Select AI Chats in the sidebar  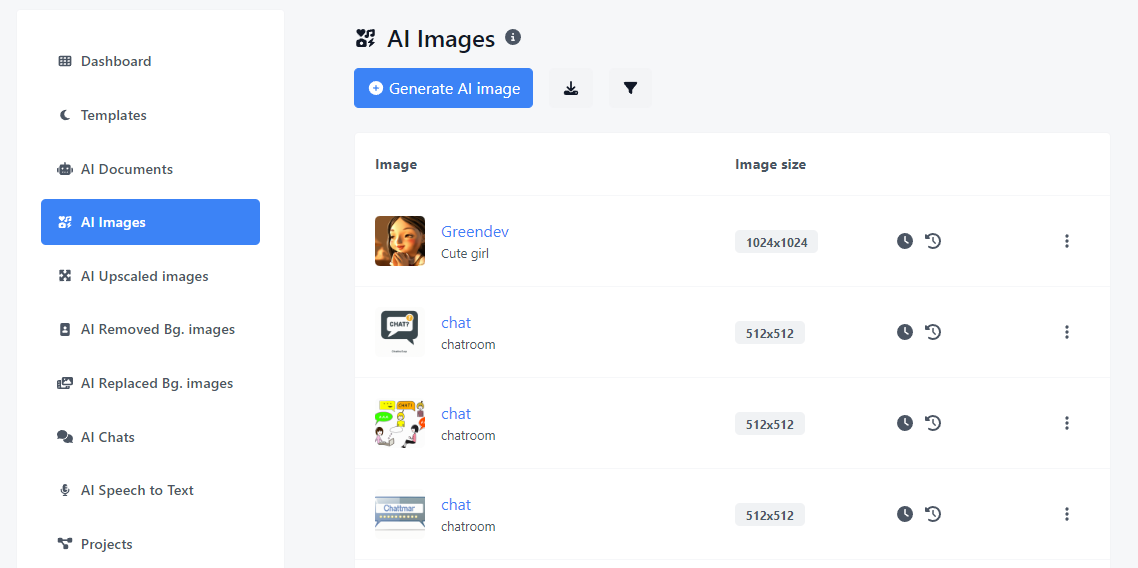tap(108, 437)
